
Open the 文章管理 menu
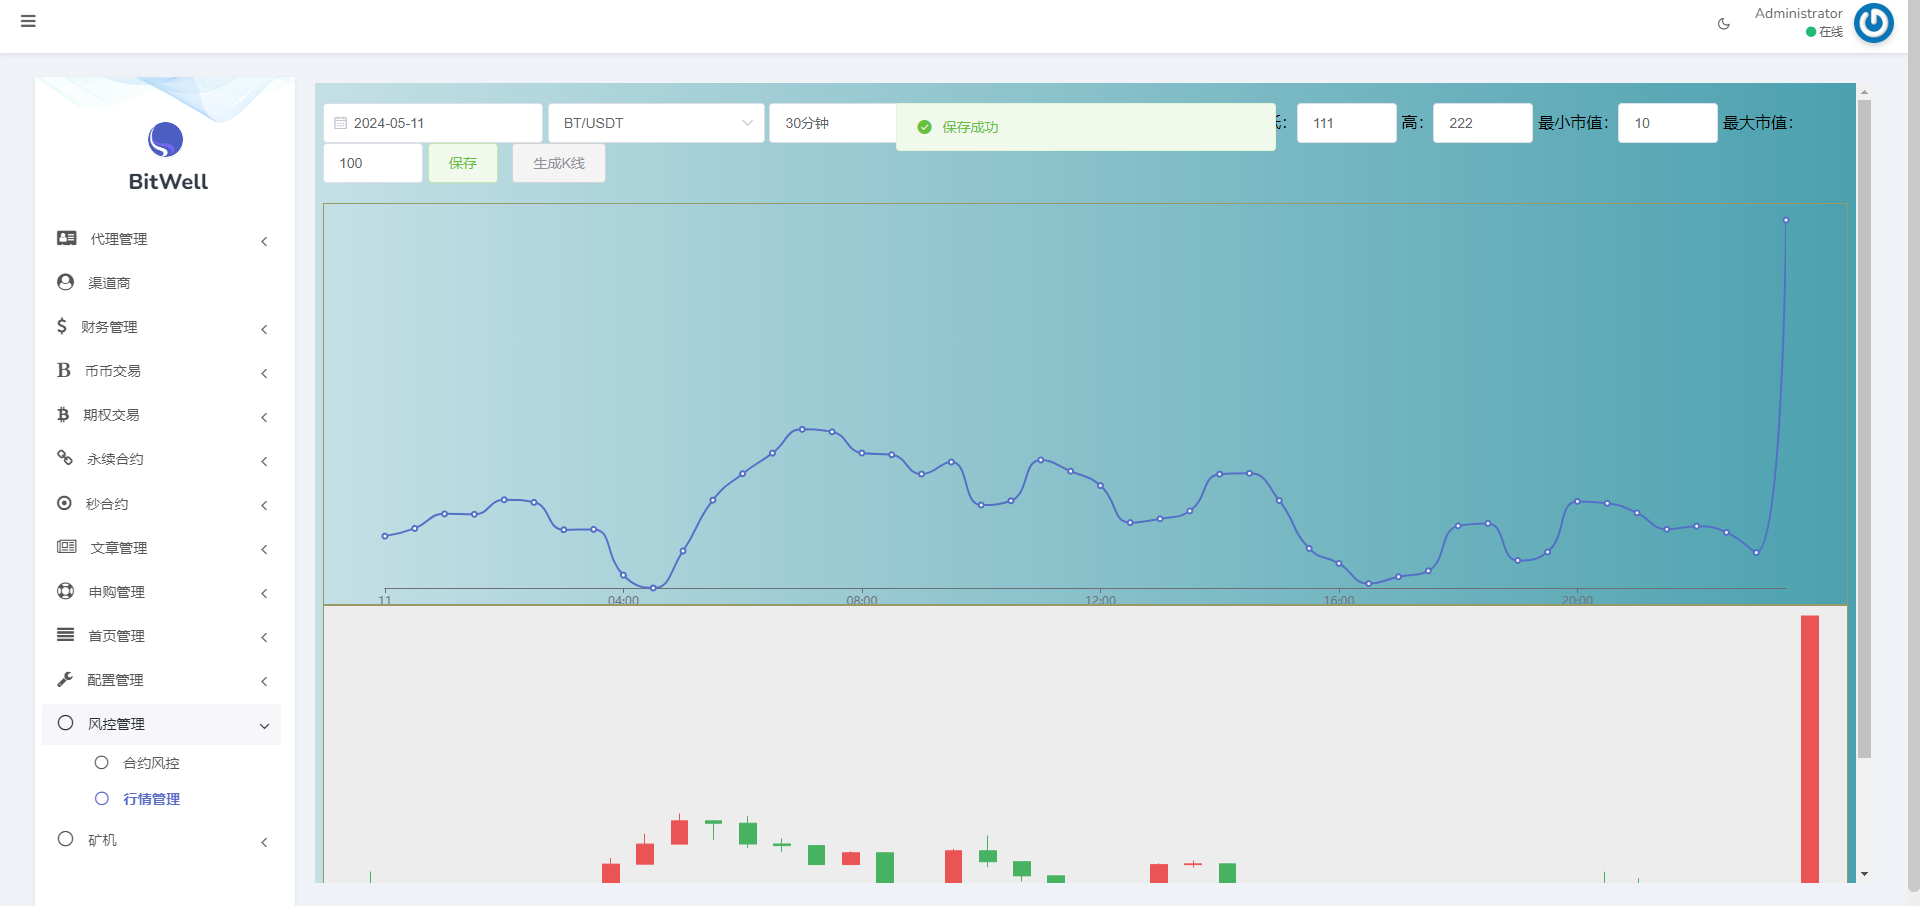point(119,548)
